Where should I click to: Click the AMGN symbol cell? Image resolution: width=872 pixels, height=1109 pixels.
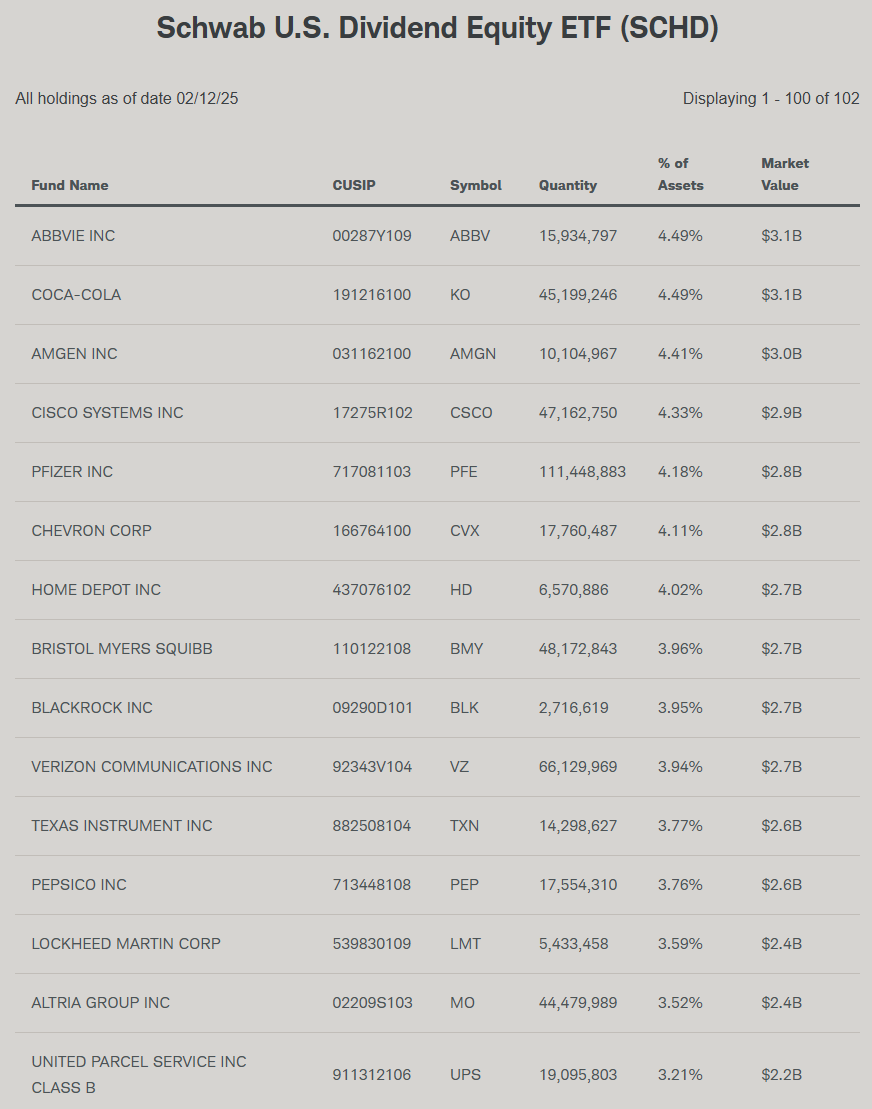472,354
